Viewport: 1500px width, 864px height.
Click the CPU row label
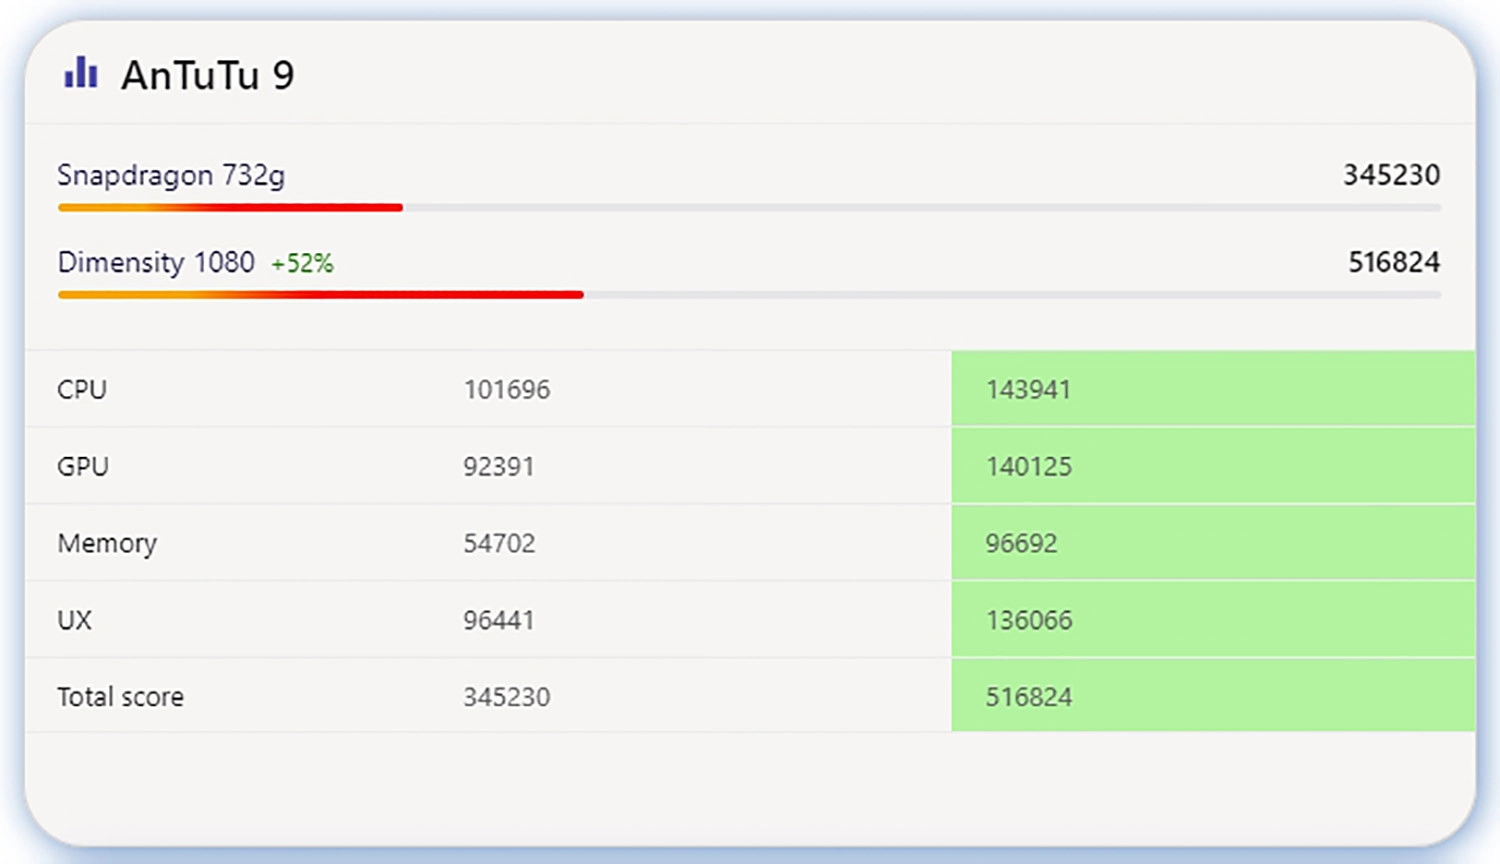click(x=82, y=389)
